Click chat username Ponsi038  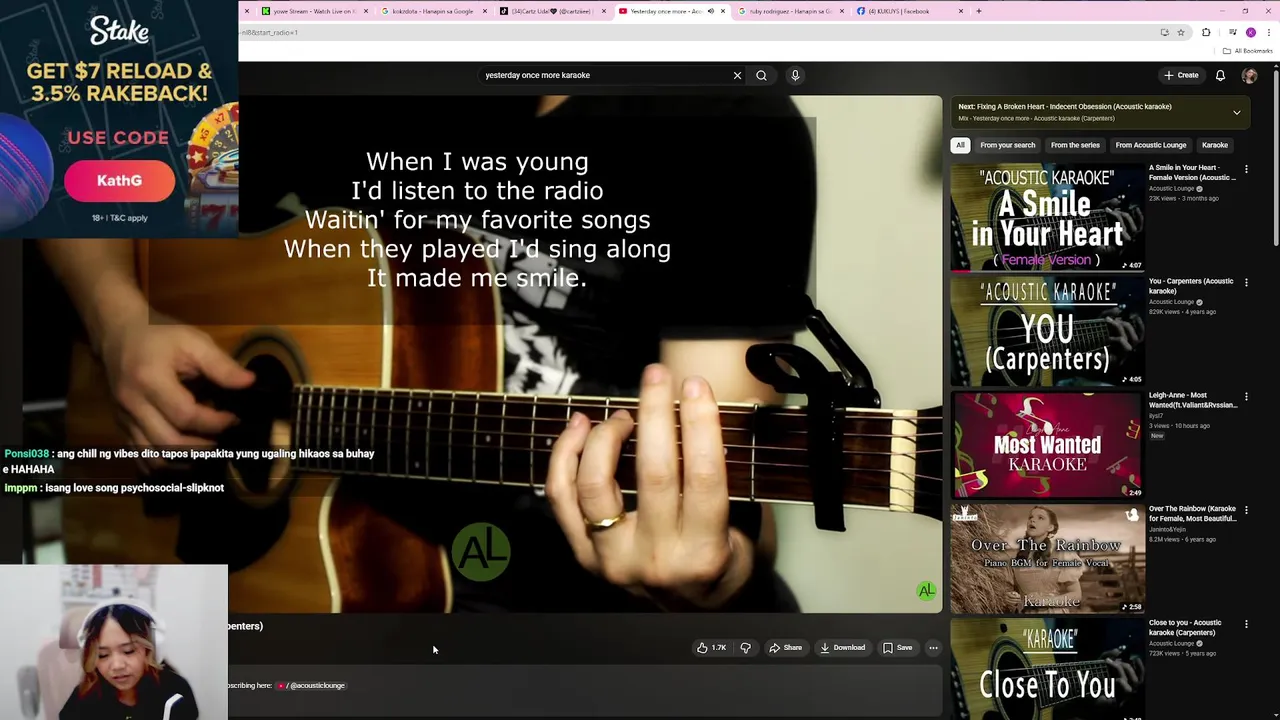(26, 454)
